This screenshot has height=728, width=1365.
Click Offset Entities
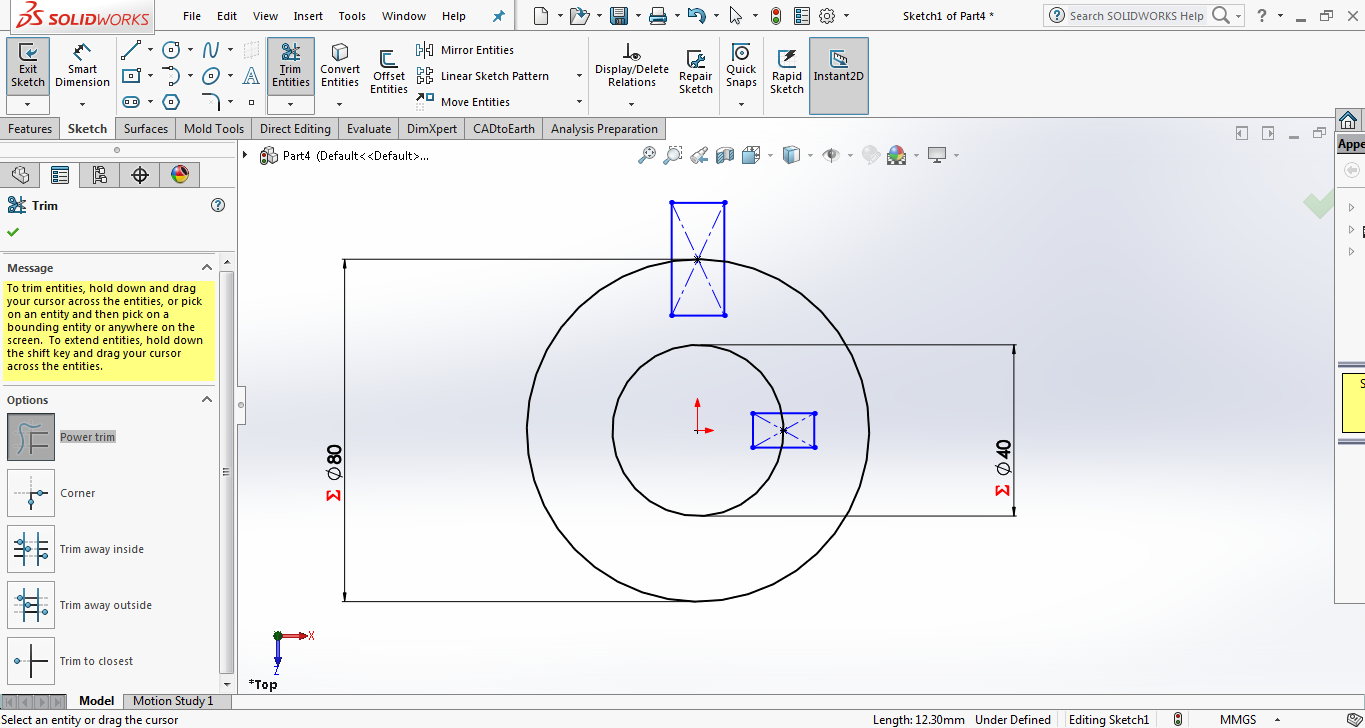coord(389,70)
